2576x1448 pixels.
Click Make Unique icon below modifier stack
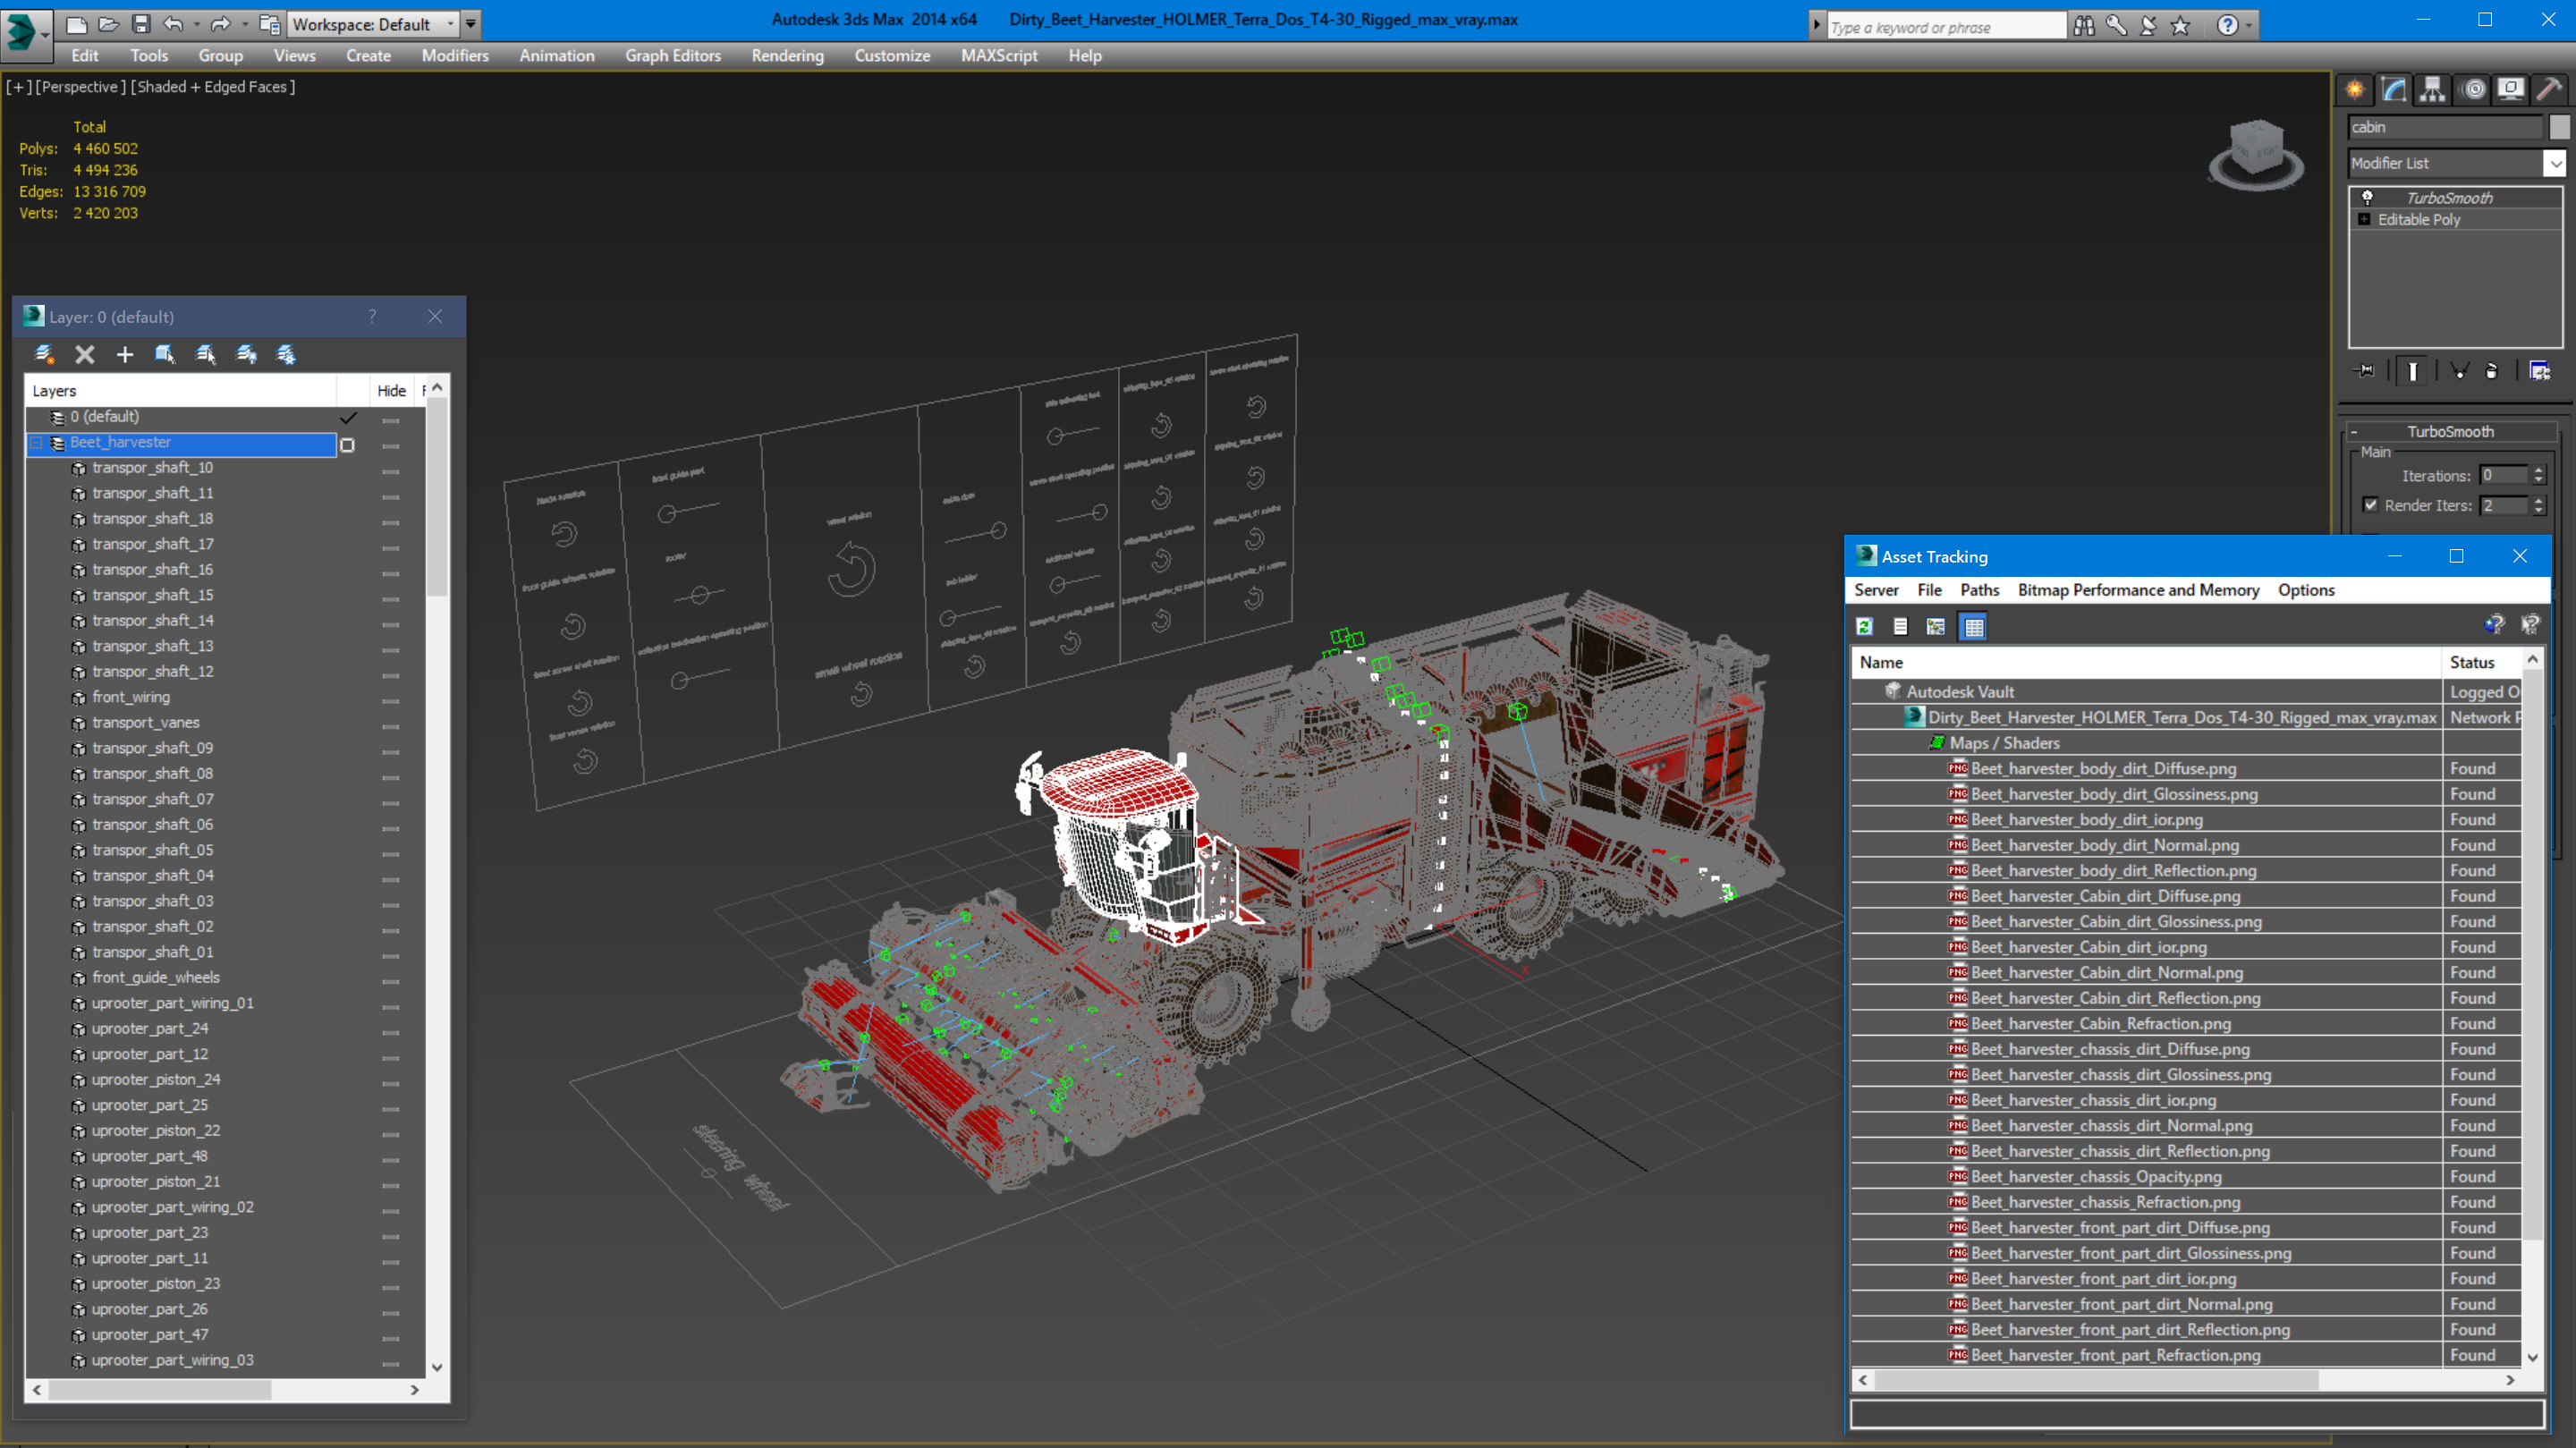2459,371
